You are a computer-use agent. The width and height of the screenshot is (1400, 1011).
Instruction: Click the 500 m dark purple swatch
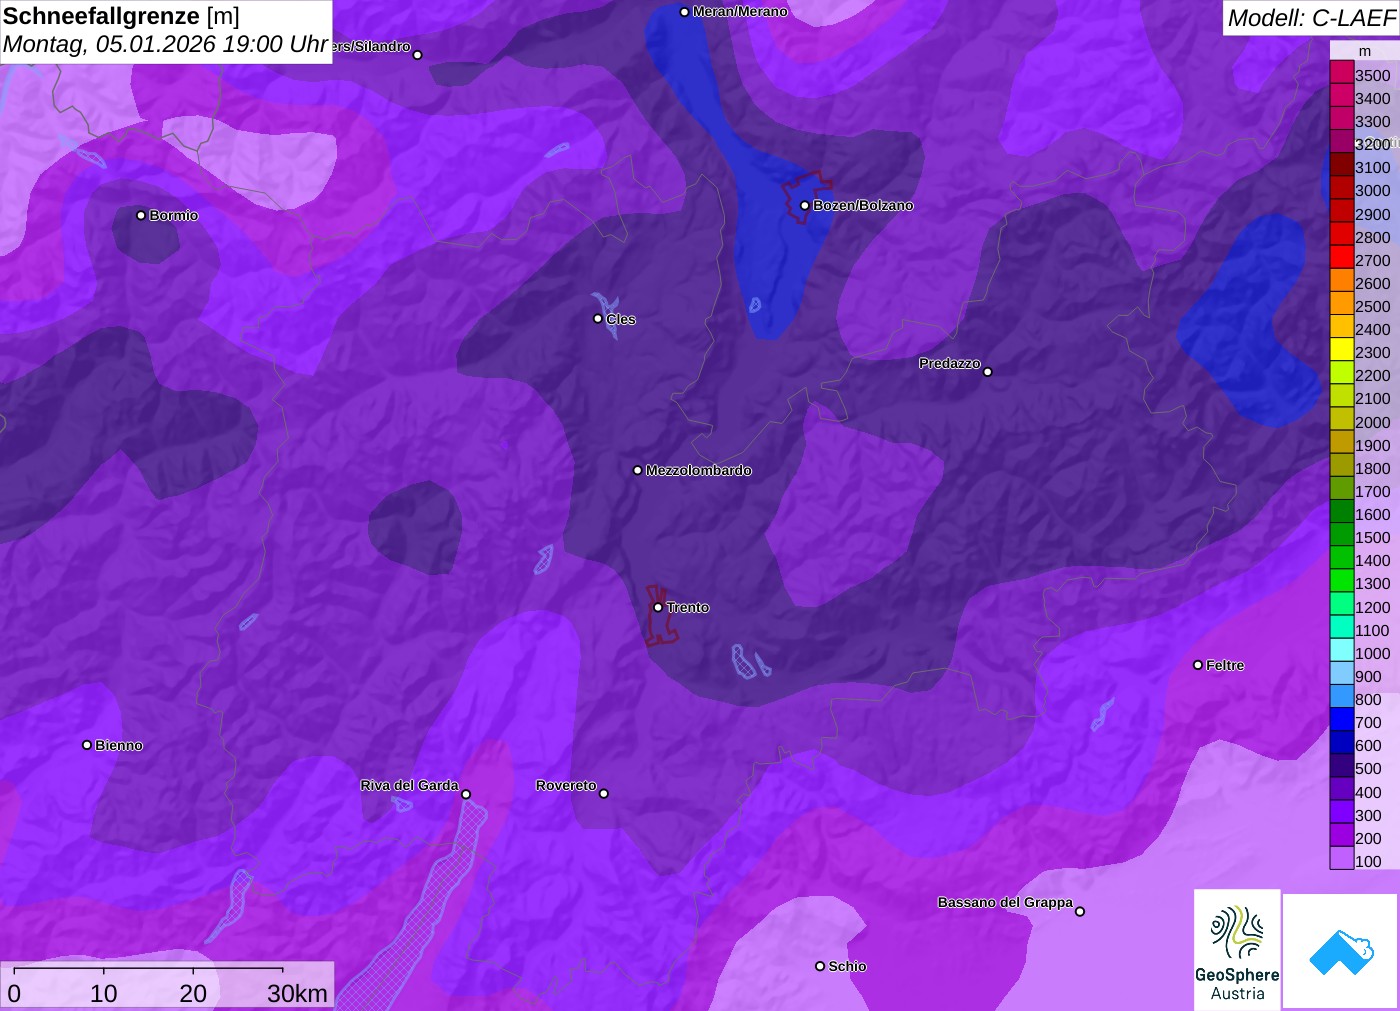point(1342,766)
